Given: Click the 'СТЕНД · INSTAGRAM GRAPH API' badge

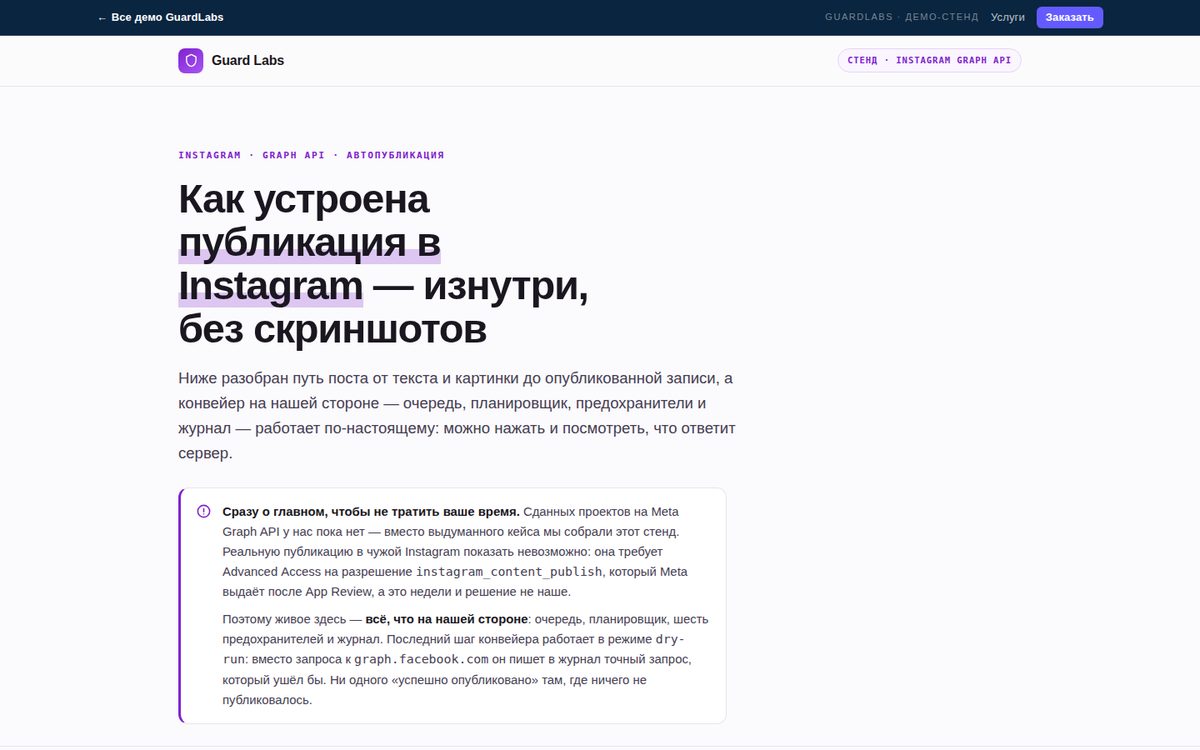Looking at the screenshot, I should pos(929,61).
